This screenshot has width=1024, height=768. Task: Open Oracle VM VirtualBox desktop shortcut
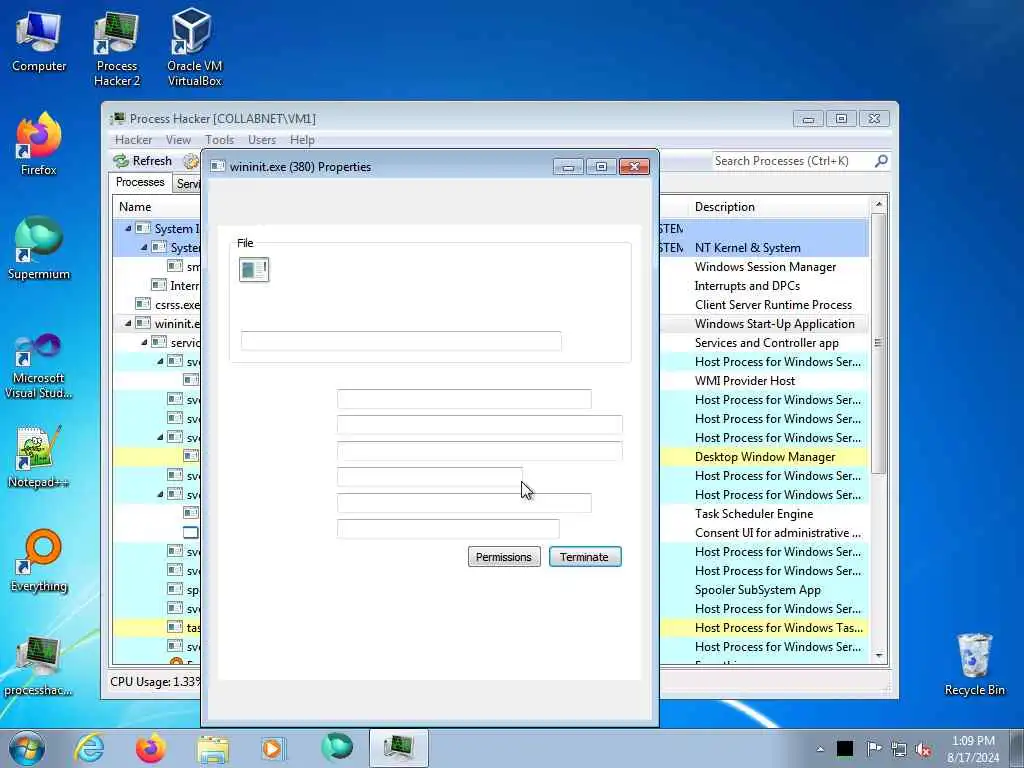pos(194,48)
